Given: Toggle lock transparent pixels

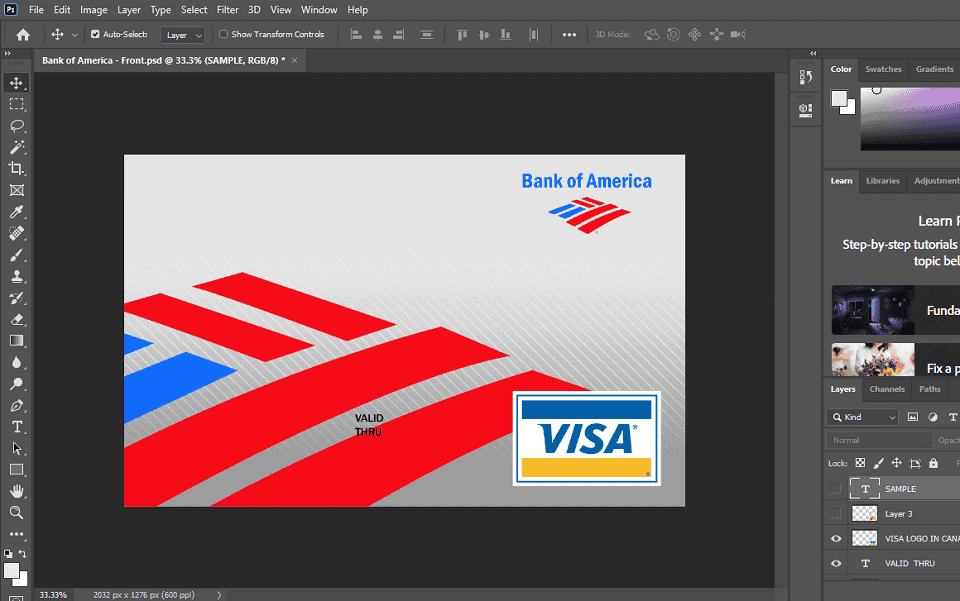Looking at the screenshot, I should (860, 463).
